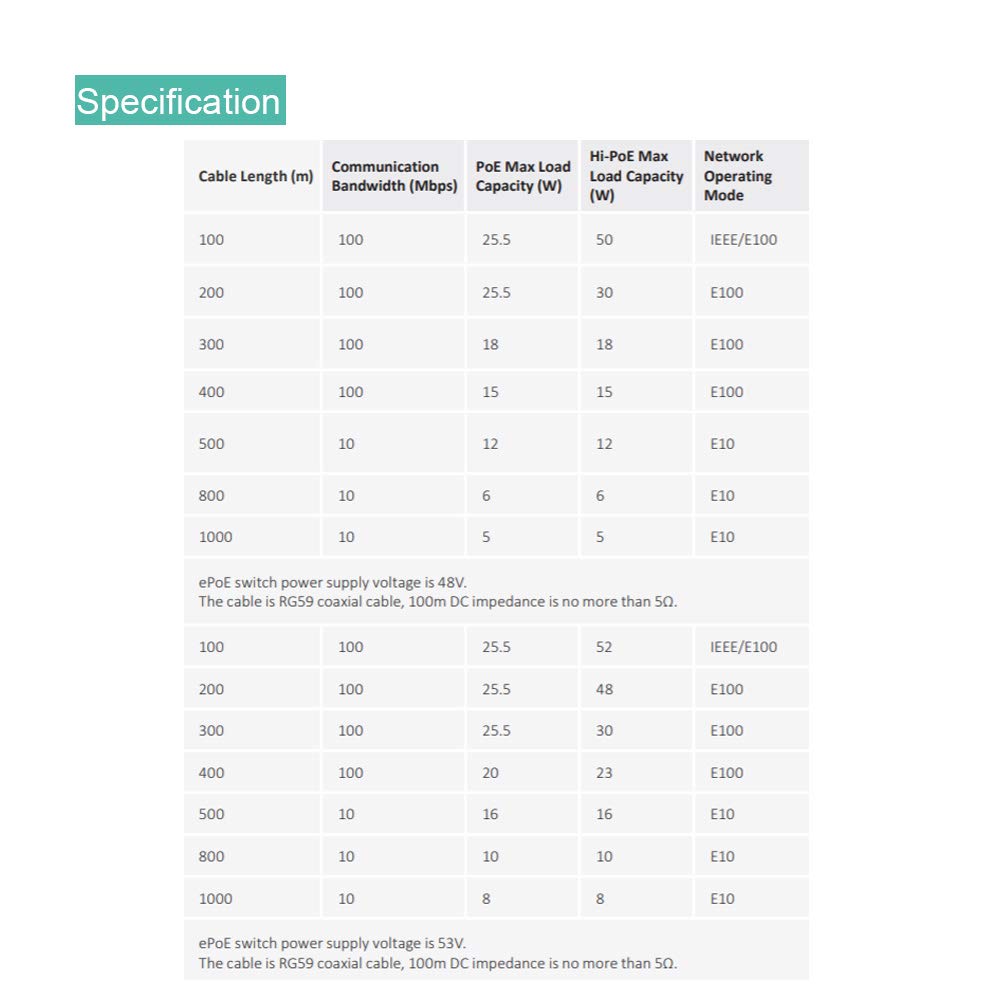Click the Hi-PoE Max Load Capacity header
1000x1000 pixels.
click(x=636, y=175)
